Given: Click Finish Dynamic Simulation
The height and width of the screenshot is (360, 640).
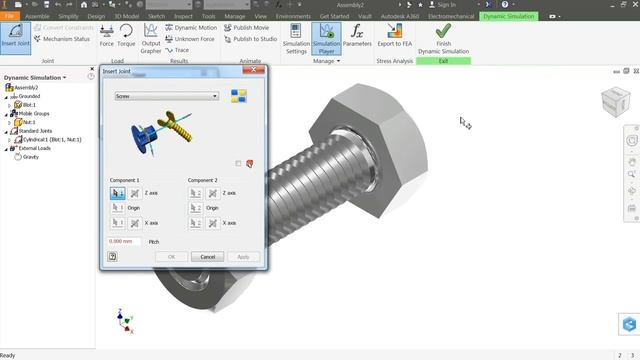Looking at the screenshot, I should 443,39.
